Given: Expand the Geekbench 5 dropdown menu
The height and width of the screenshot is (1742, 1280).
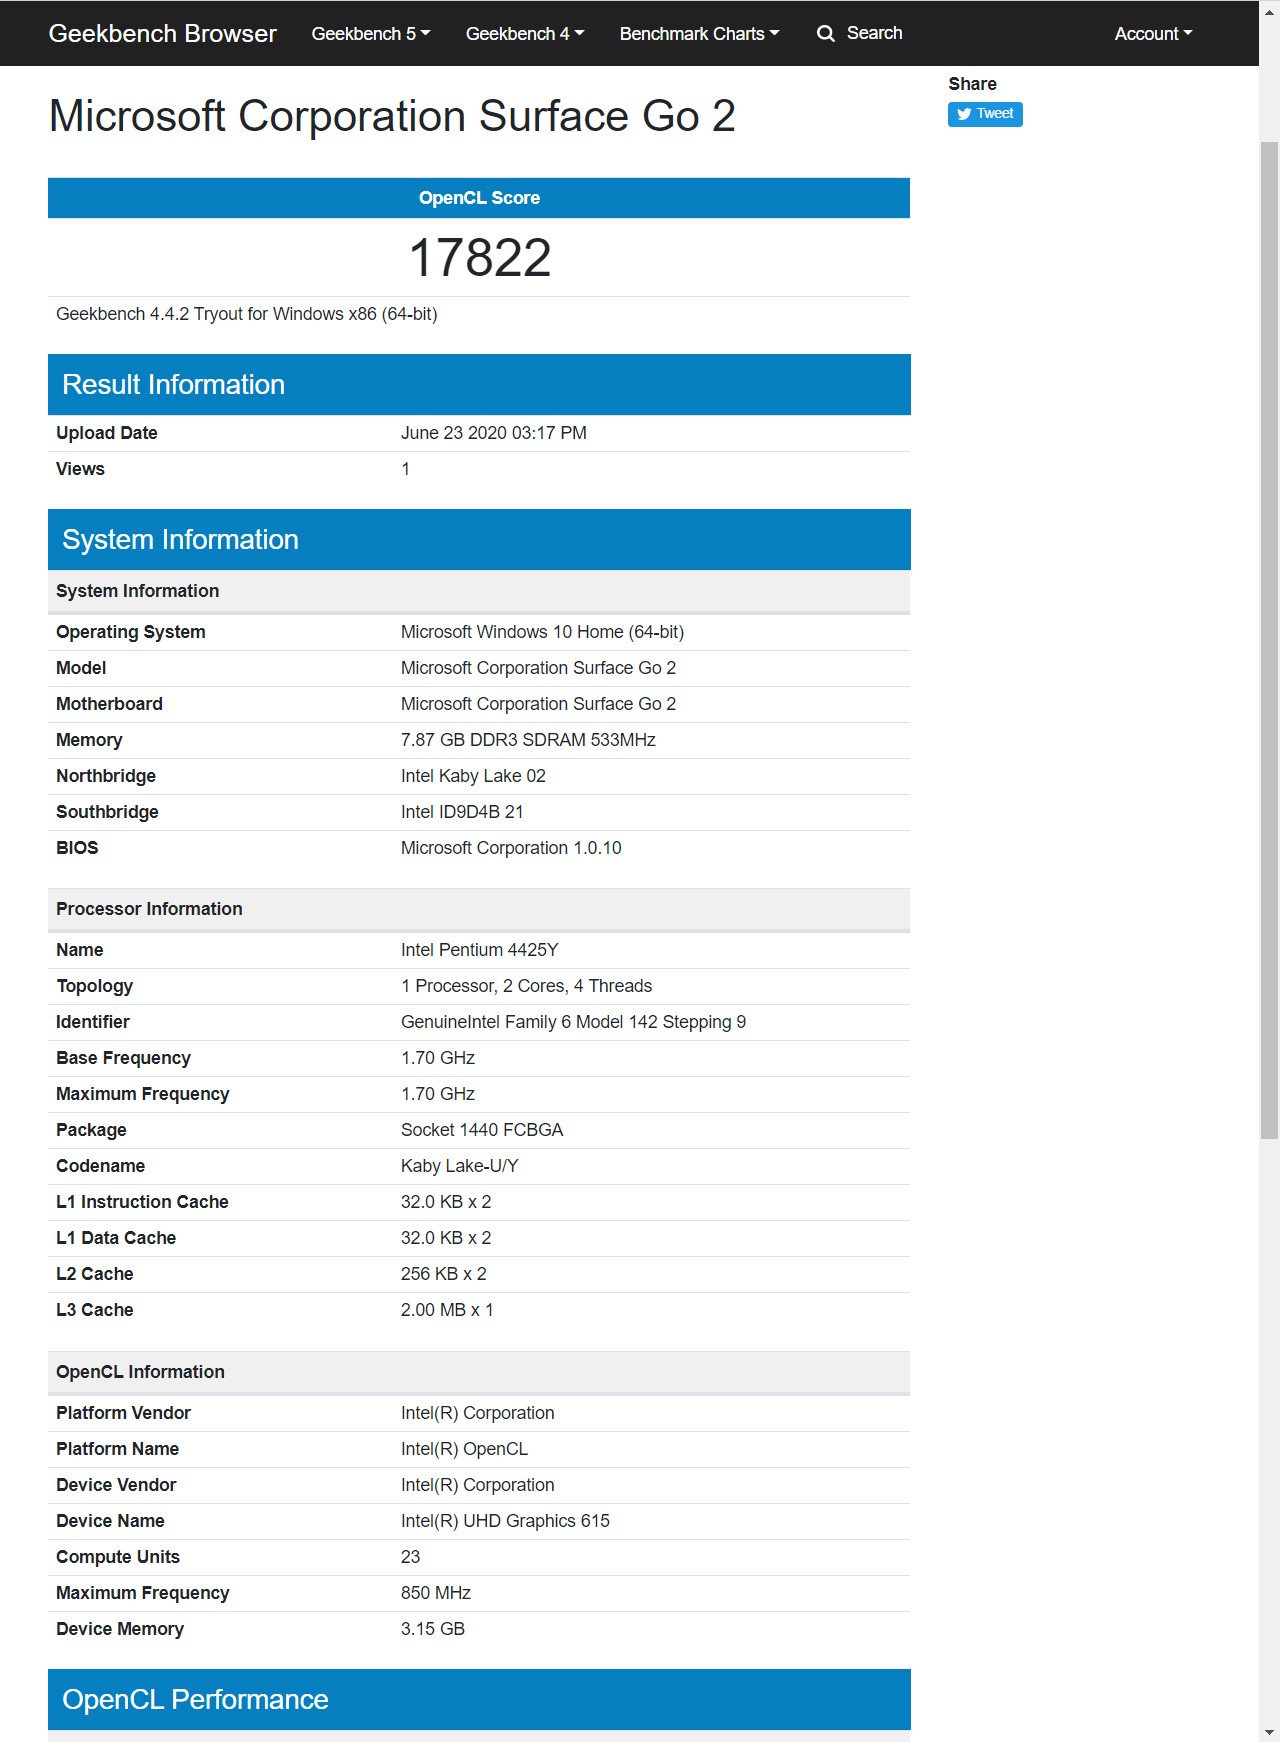Looking at the screenshot, I should point(371,33).
